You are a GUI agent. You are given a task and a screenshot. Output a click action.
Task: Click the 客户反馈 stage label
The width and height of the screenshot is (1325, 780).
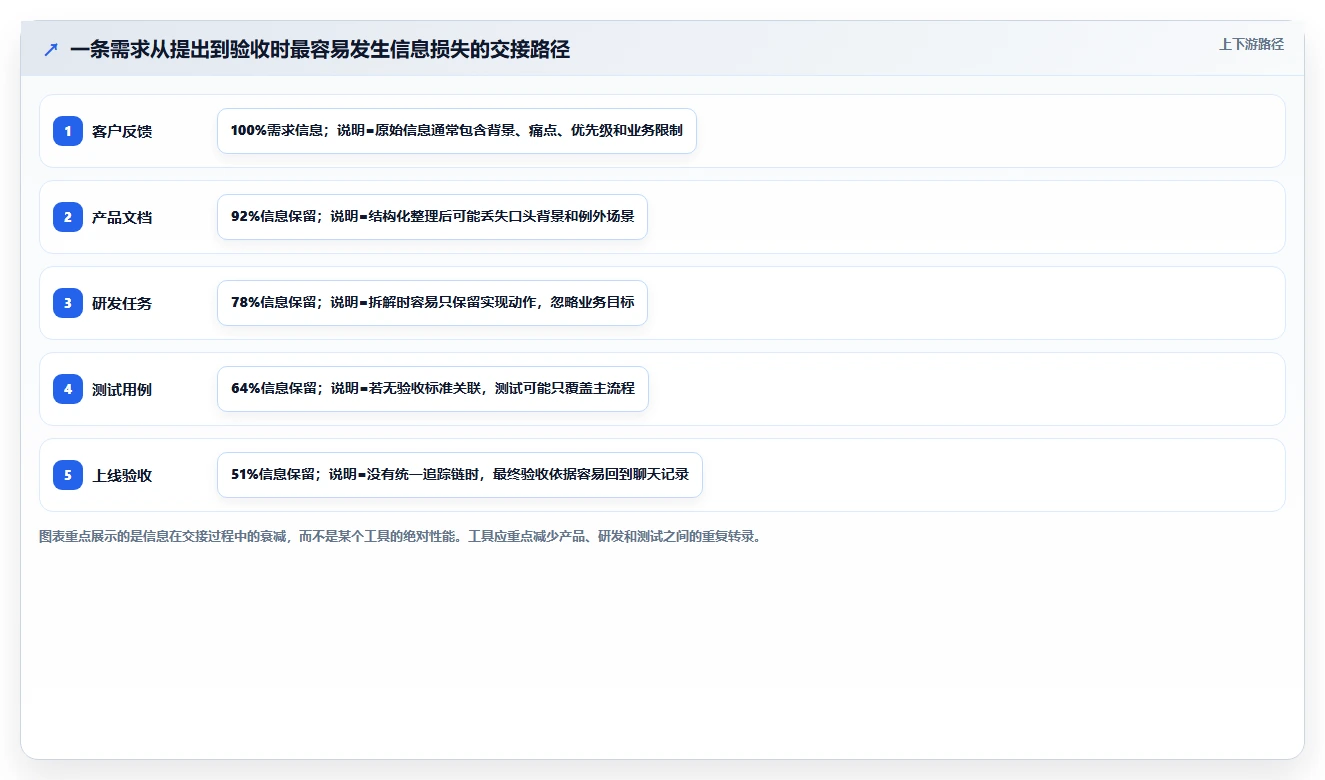pos(122,131)
